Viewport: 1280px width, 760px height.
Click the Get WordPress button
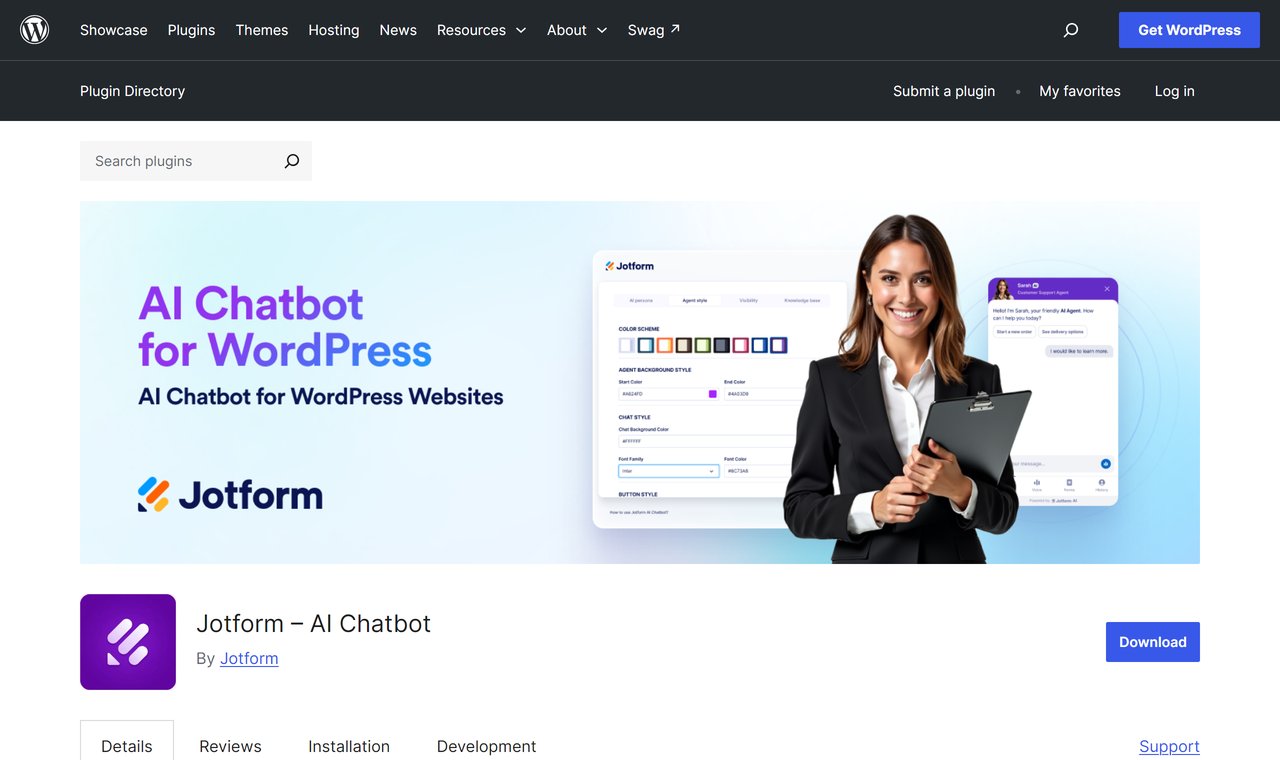pyautogui.click(x=1189, y=30)
